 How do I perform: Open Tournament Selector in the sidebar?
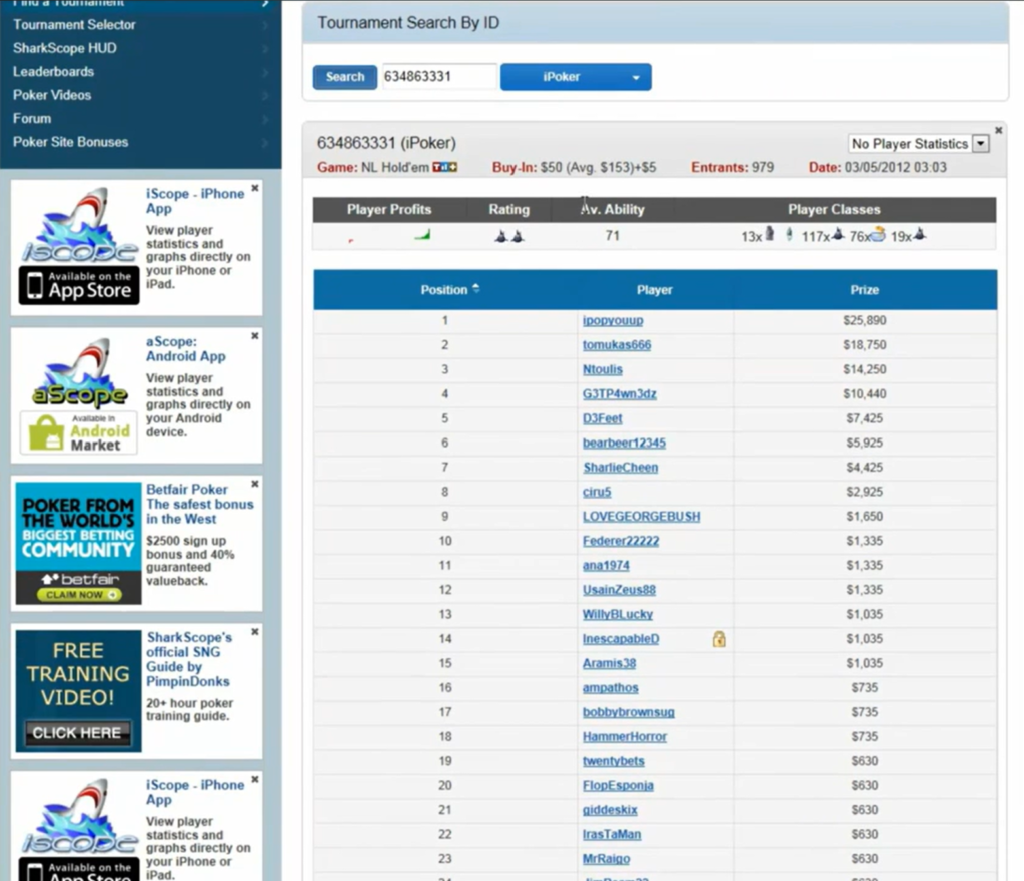(x=74, y=25)
